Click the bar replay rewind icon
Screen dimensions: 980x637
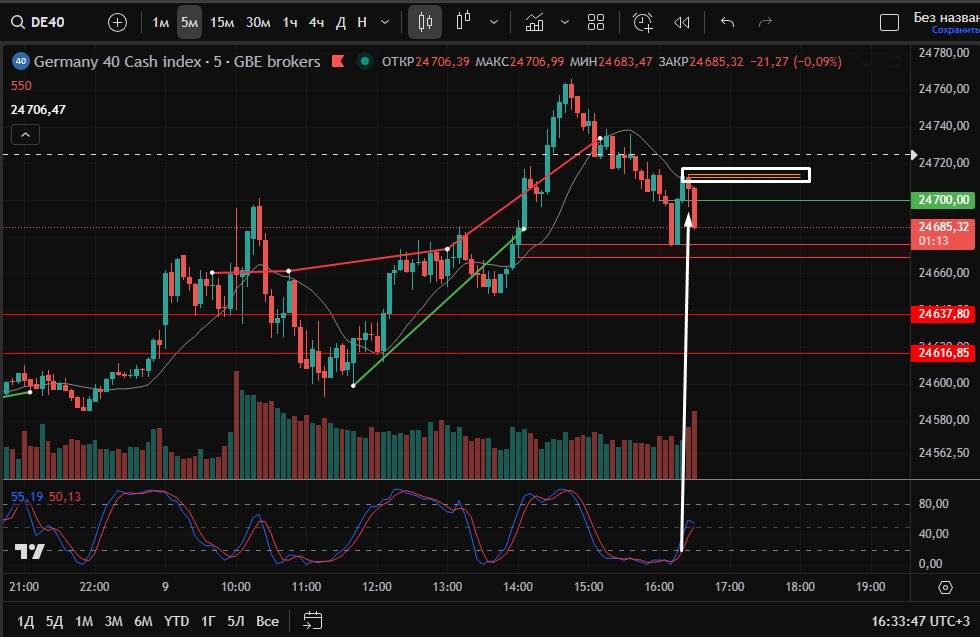click(x=682, y=22)
